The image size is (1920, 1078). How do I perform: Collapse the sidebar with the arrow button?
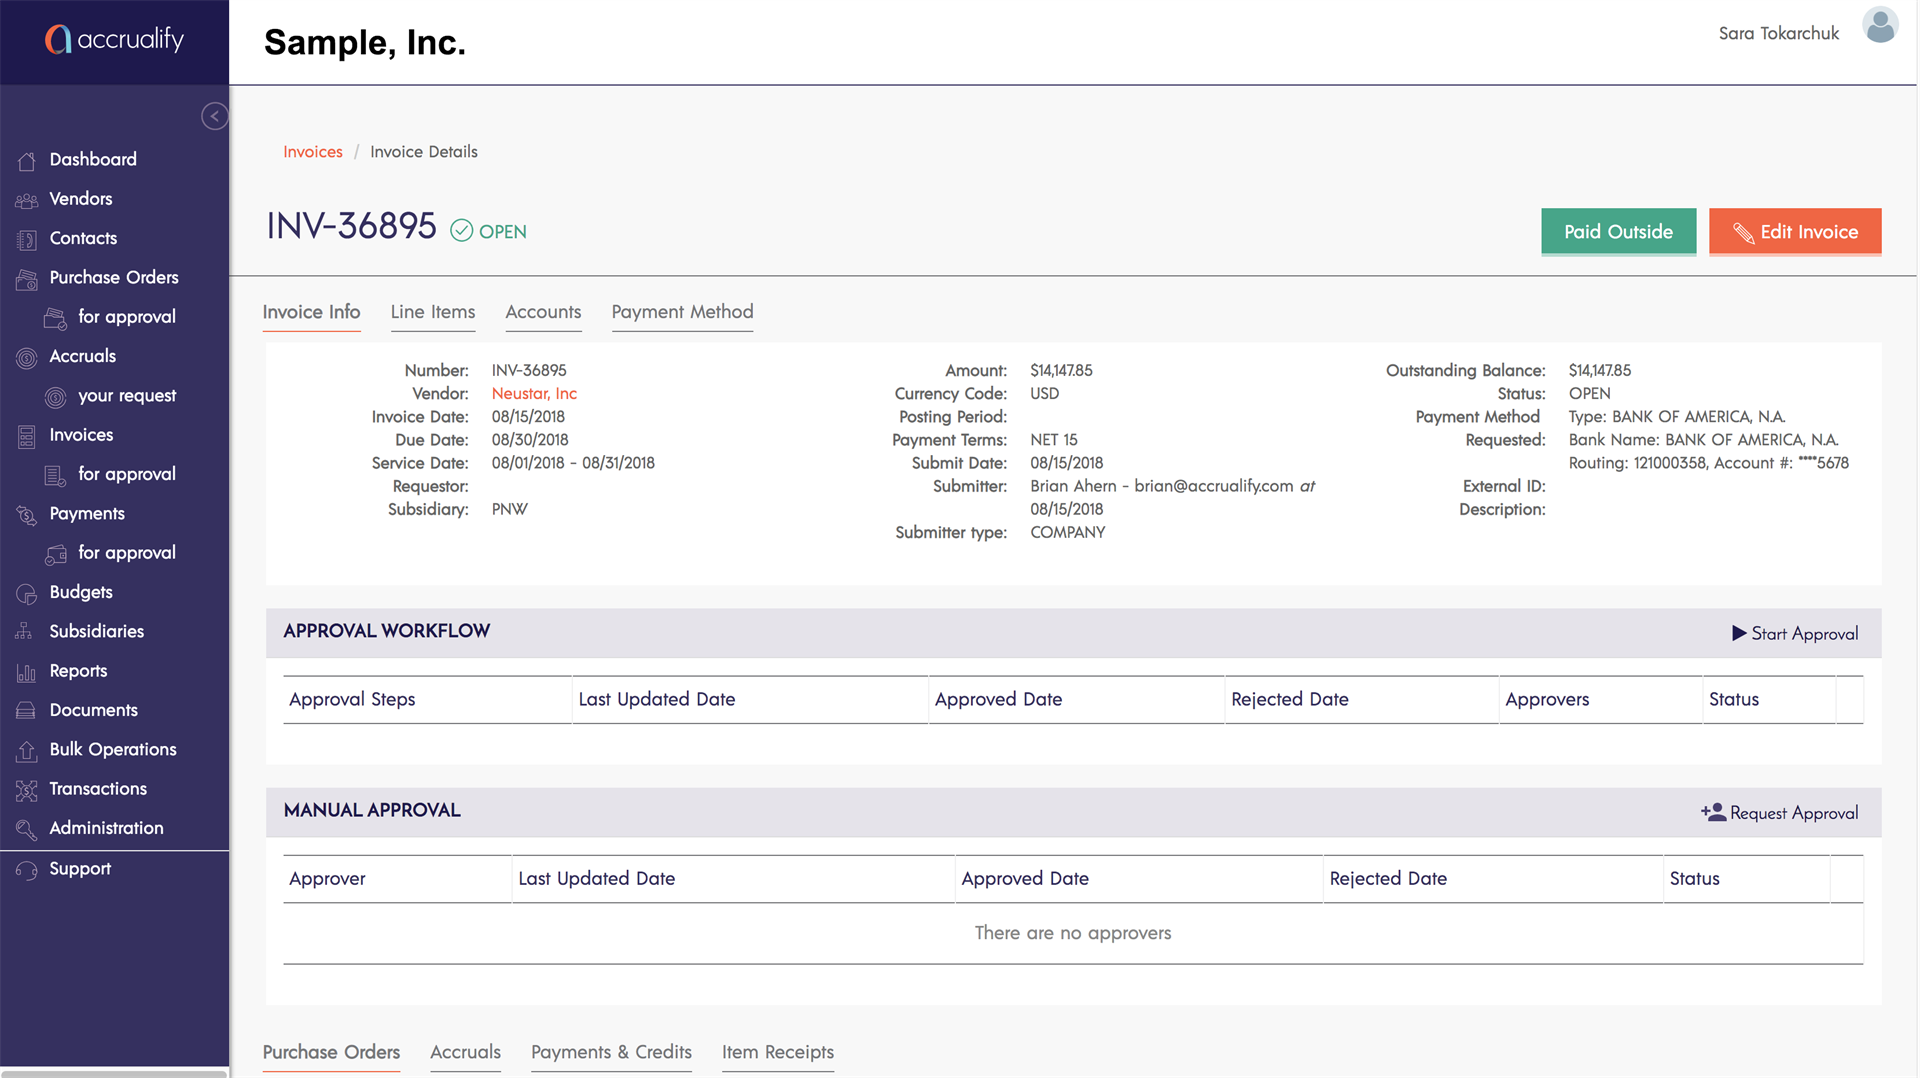coord(214,116)
